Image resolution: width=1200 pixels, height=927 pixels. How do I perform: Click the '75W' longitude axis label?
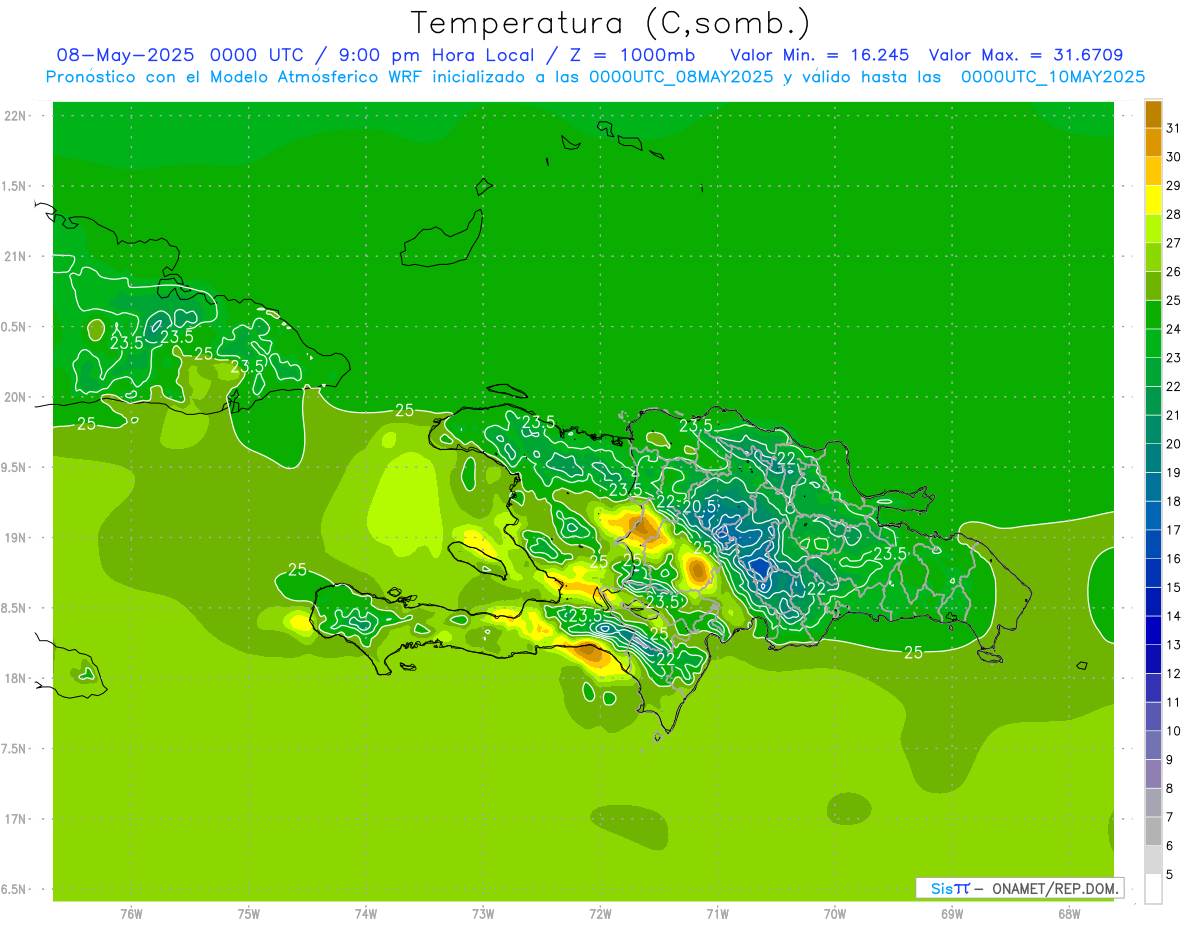point(249,914)
